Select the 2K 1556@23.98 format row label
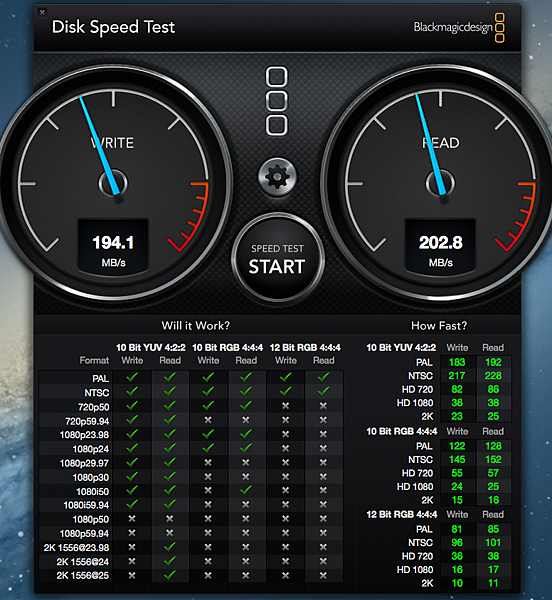This screenshot has width=552, height=600. [77, 548]
